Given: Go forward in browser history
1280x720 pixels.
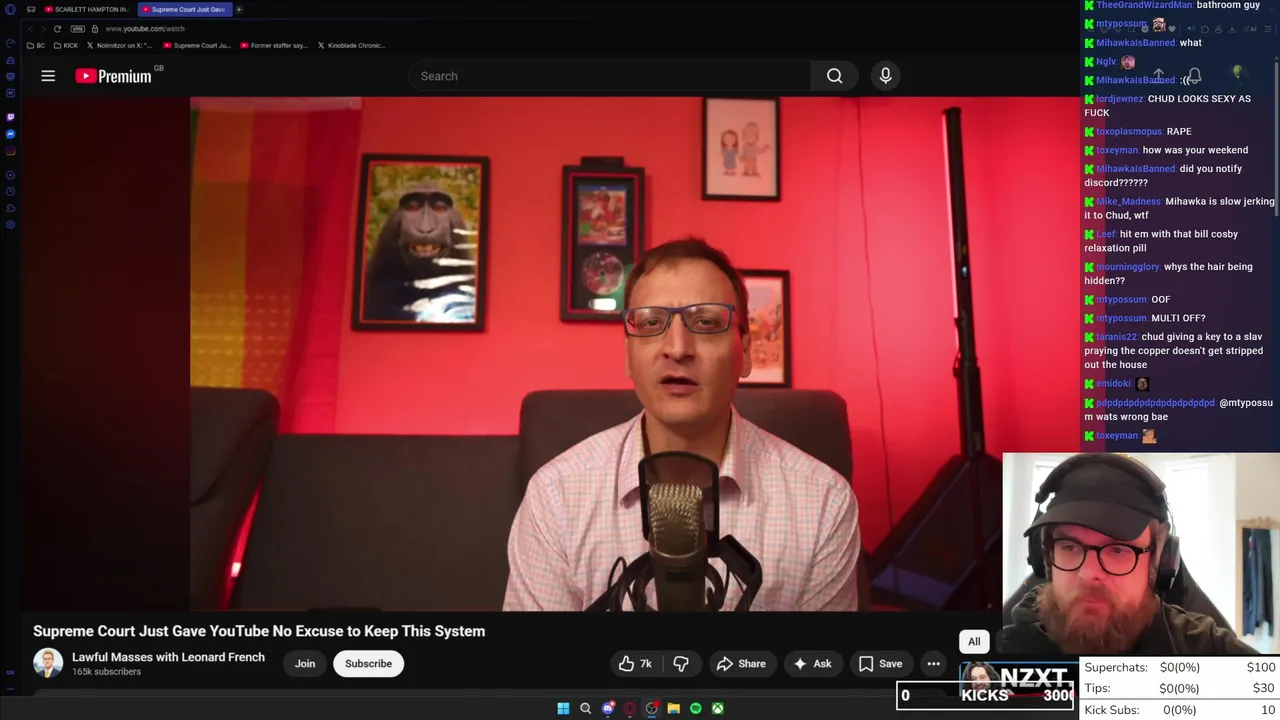Looking at the screenshot, I should pos(42,29).
